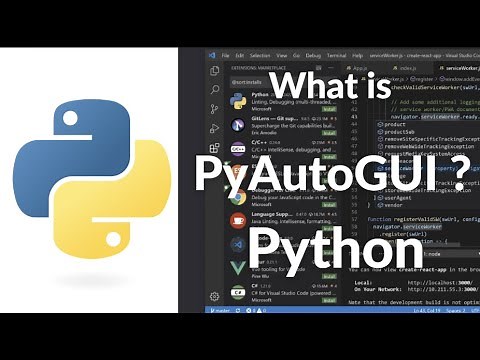Click the filter extensions icon in Marketplace header
Image resolution: width=480 pixels, height=360 pixels.
pyautogui.click(x=319, y=68)
